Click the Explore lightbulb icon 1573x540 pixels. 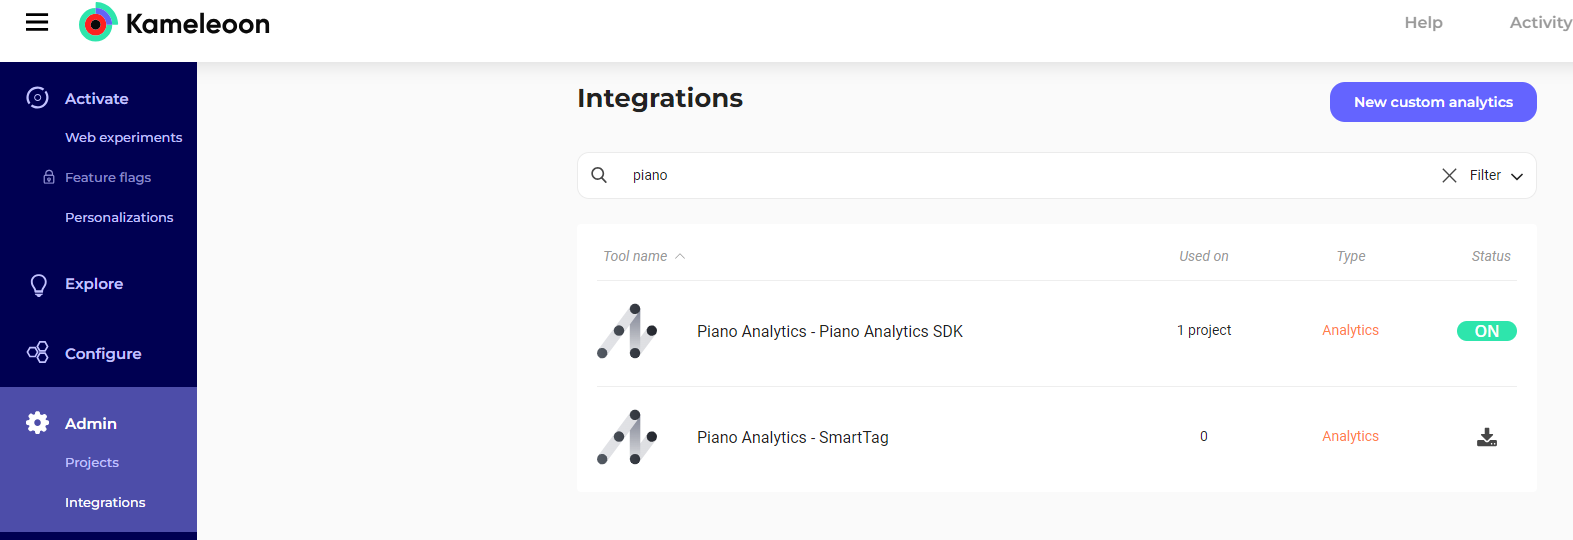38,285
